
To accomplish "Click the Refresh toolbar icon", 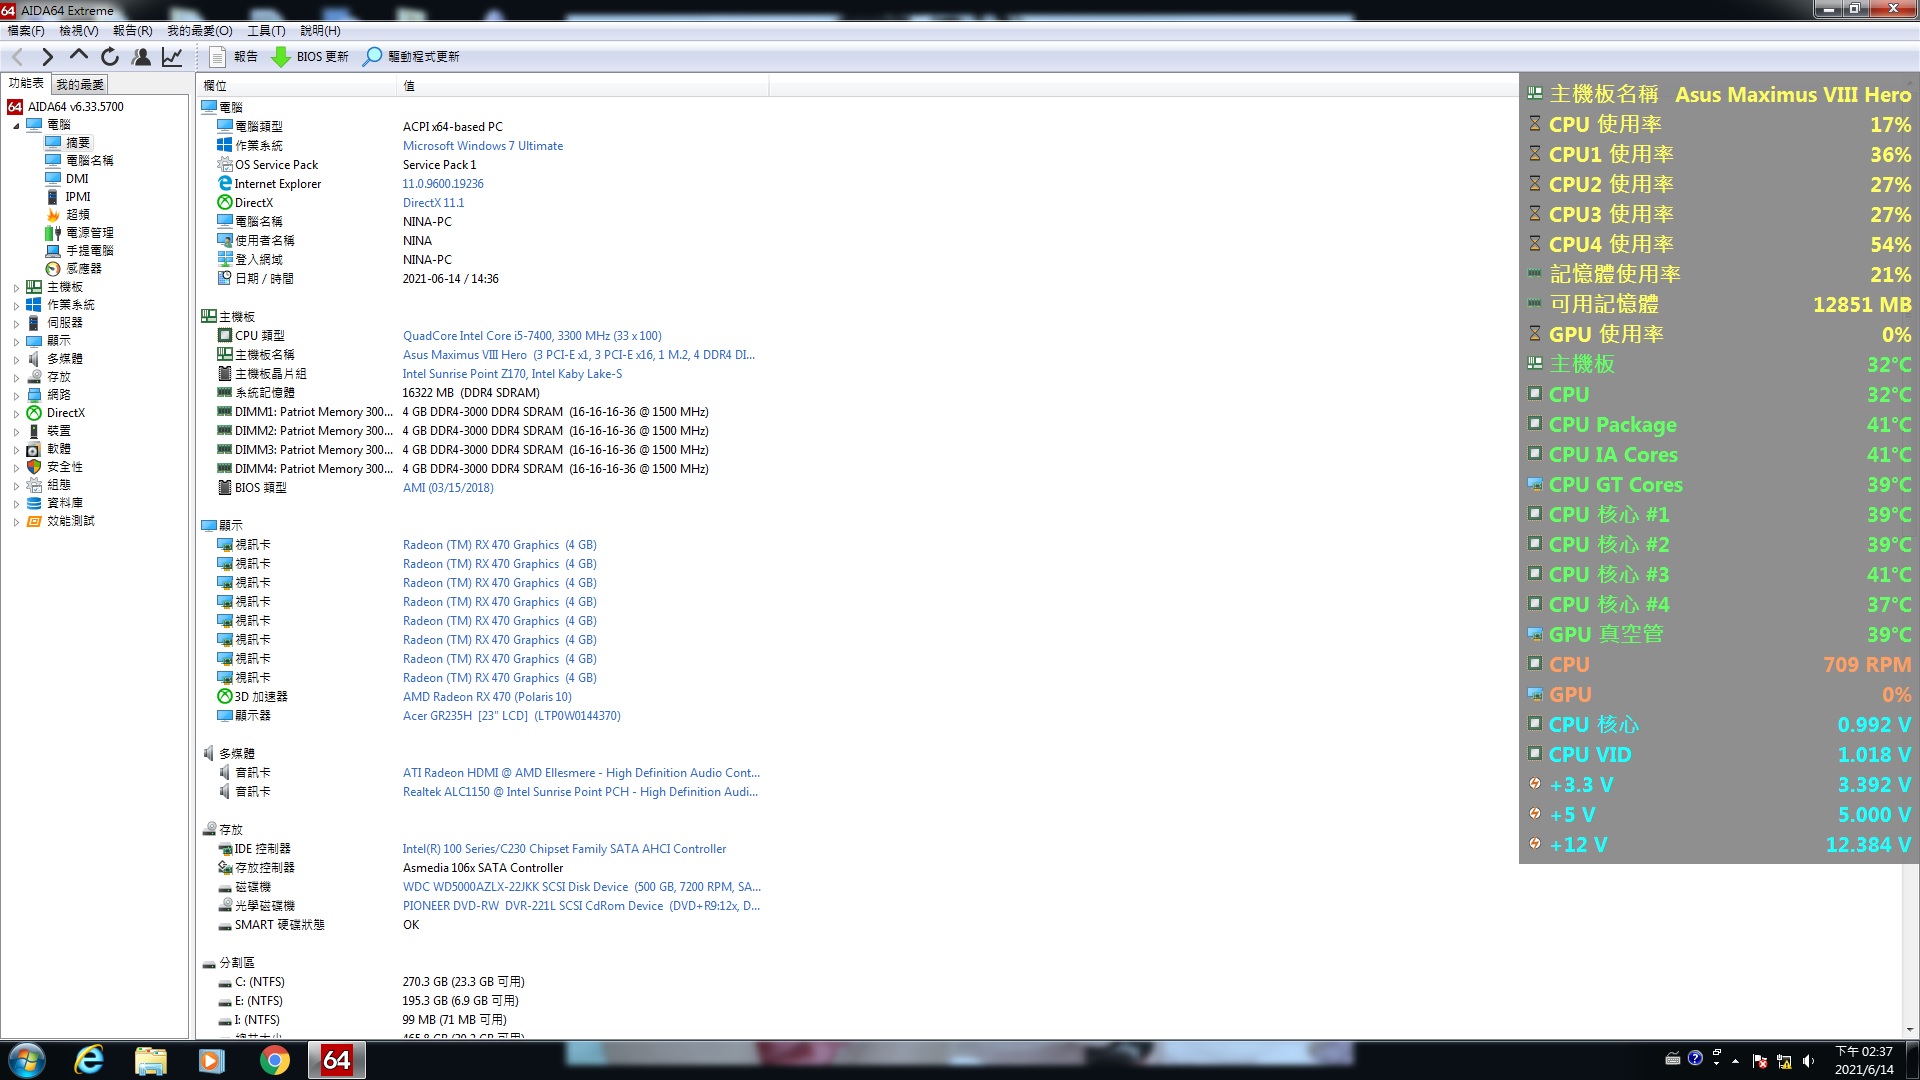I will pos(110,57).
